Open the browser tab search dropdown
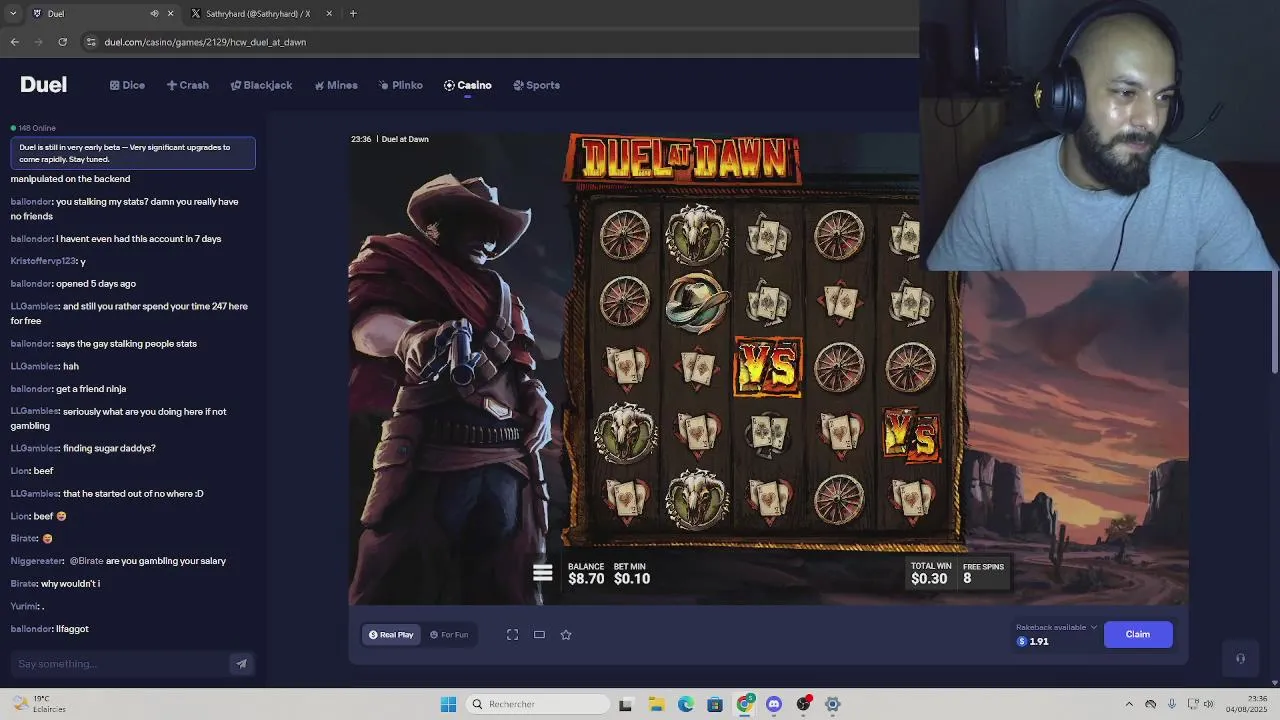 pyautogui.click(x=12, y=13)
